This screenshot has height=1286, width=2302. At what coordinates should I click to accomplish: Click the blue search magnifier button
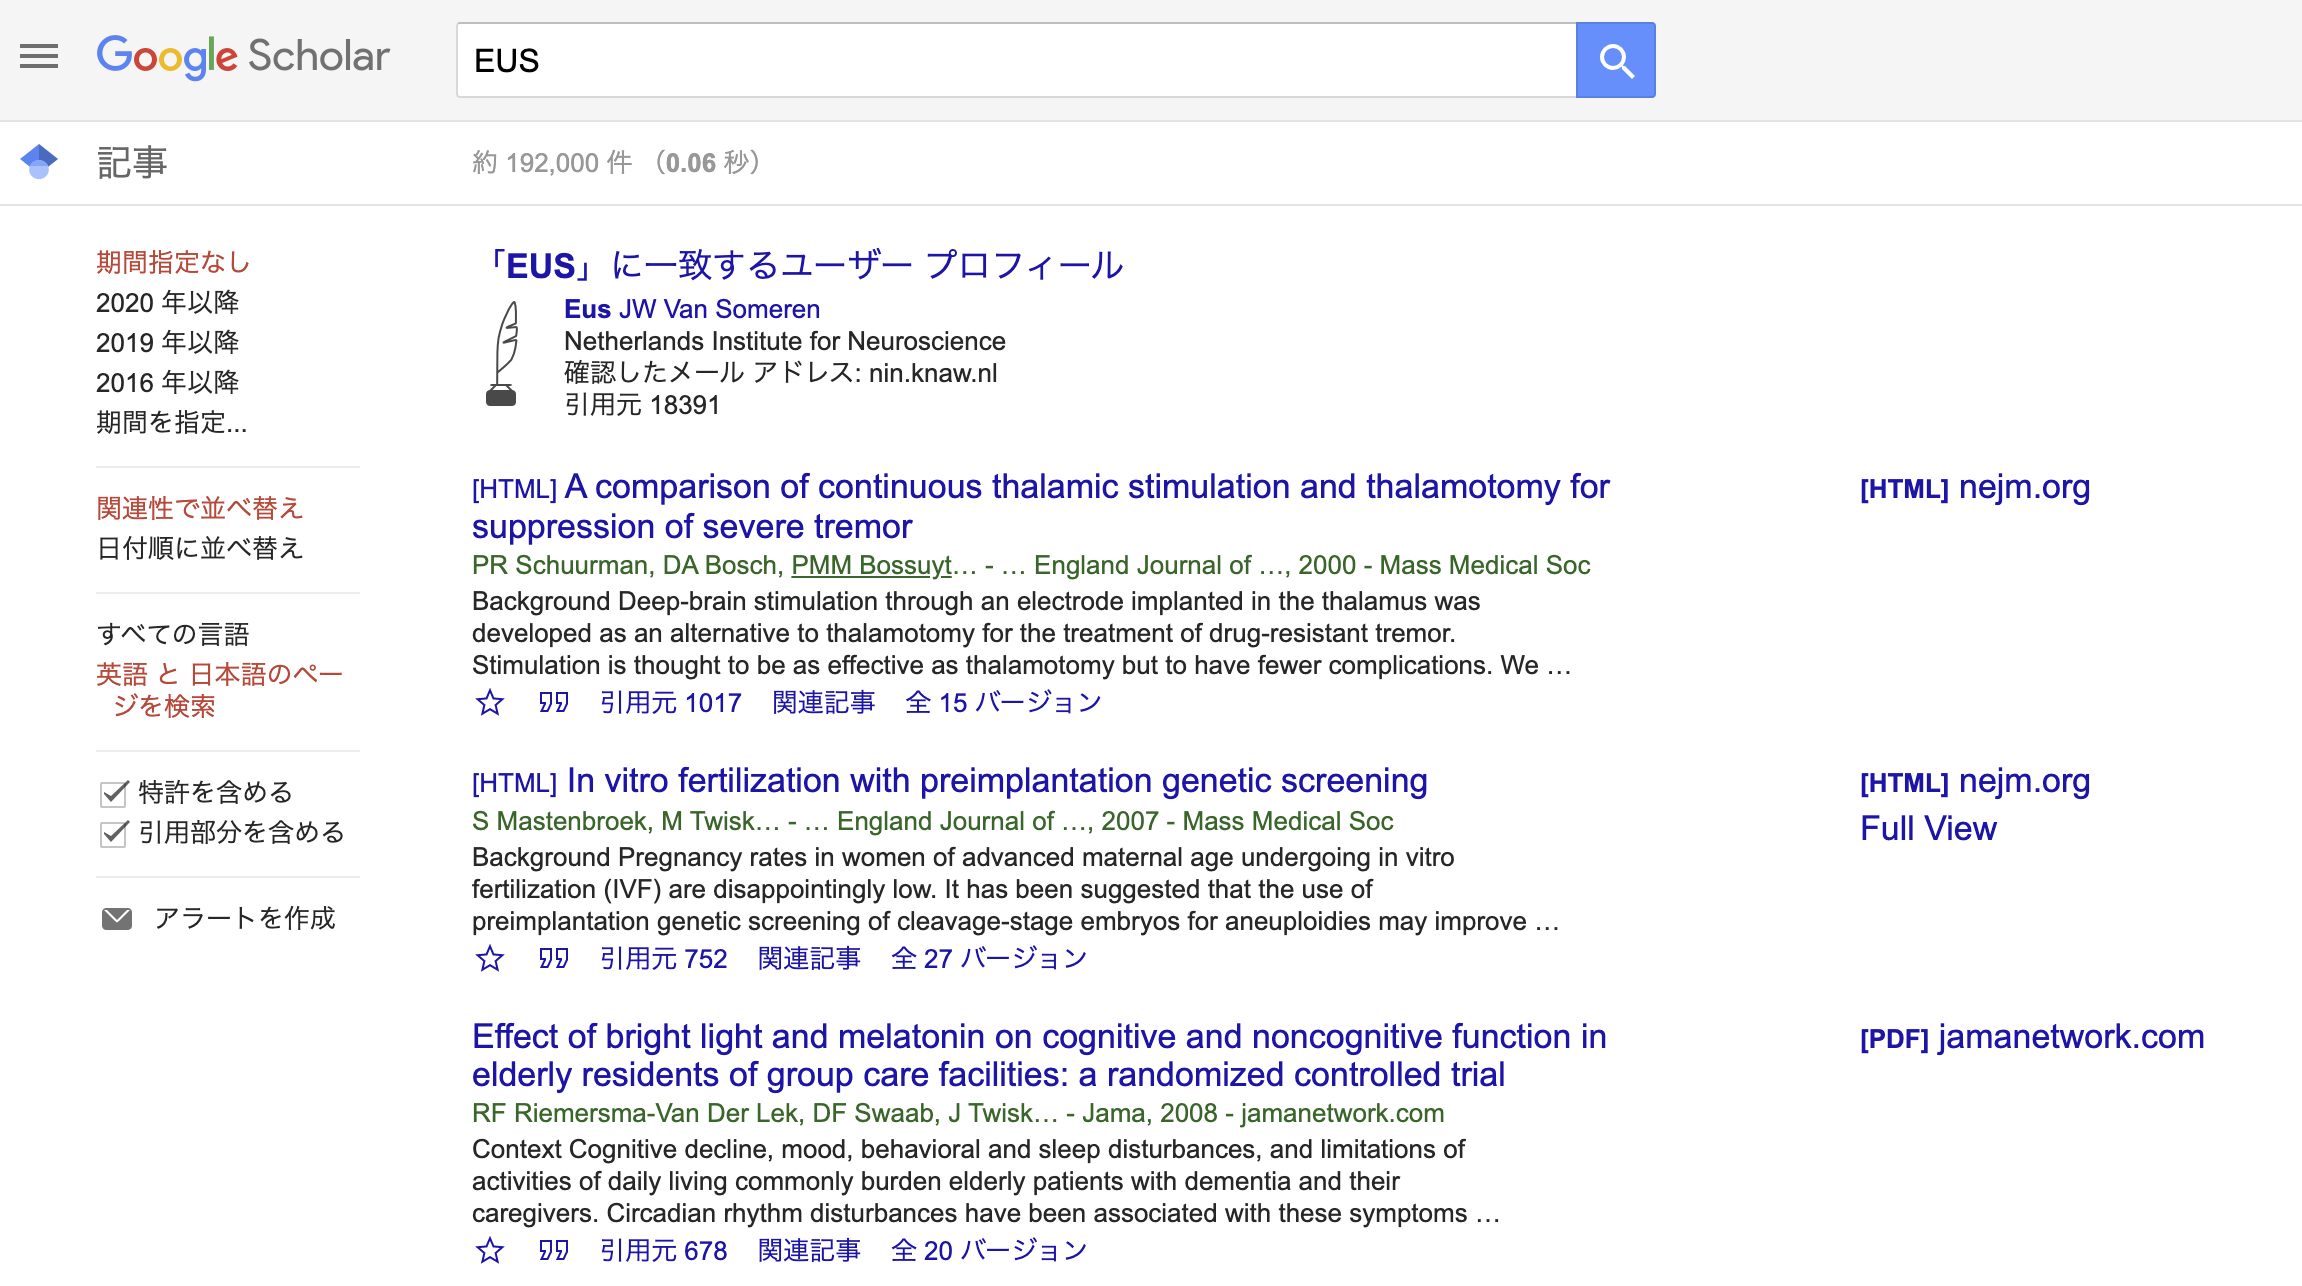1615,60
